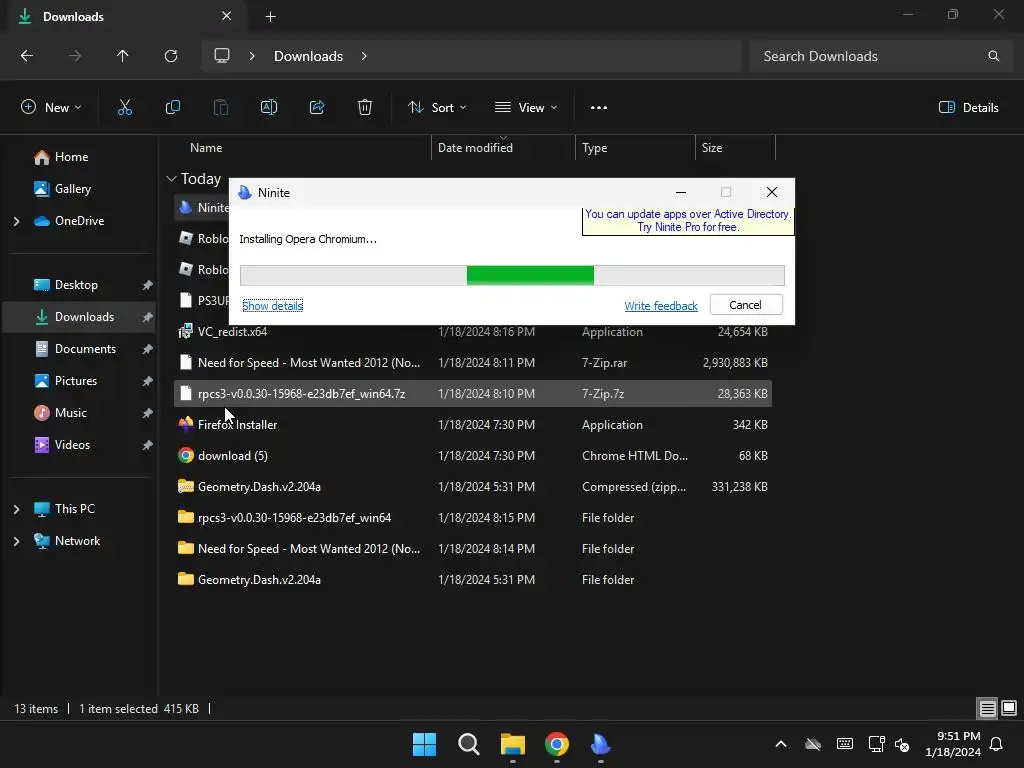Open the Sort dropdown menu
This screenshot has height=768, width=1024.
tap(437, 108)
